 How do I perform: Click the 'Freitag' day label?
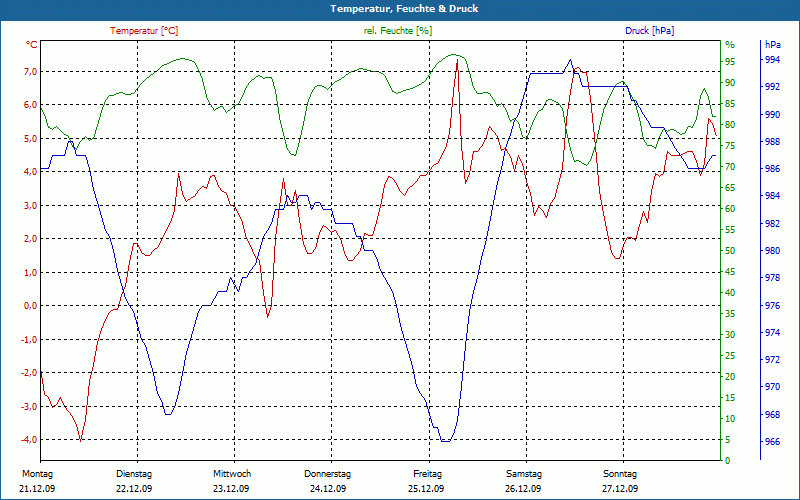(x=428, y=474)
